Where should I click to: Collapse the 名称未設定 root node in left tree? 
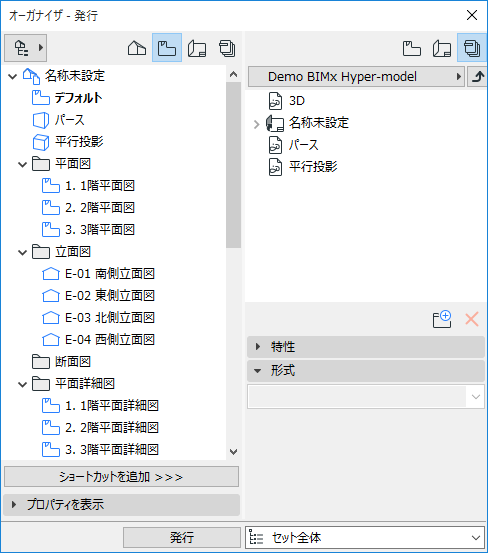pos(12,76)
